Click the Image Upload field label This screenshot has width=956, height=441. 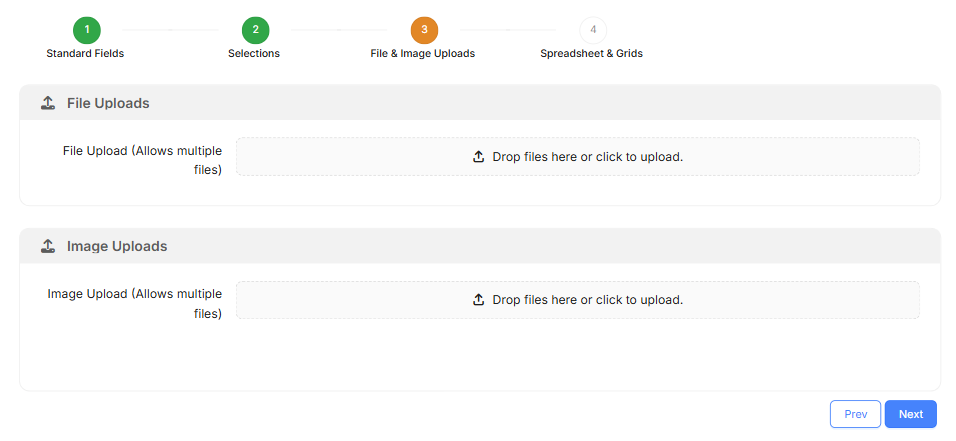tap(135, 304)
